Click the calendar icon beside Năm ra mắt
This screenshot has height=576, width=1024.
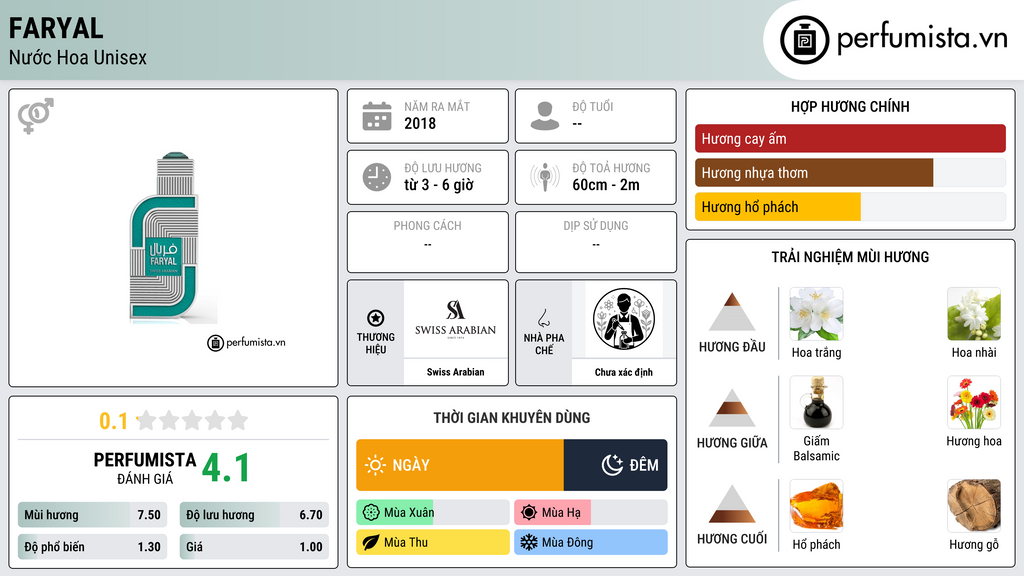coord(377,116)
